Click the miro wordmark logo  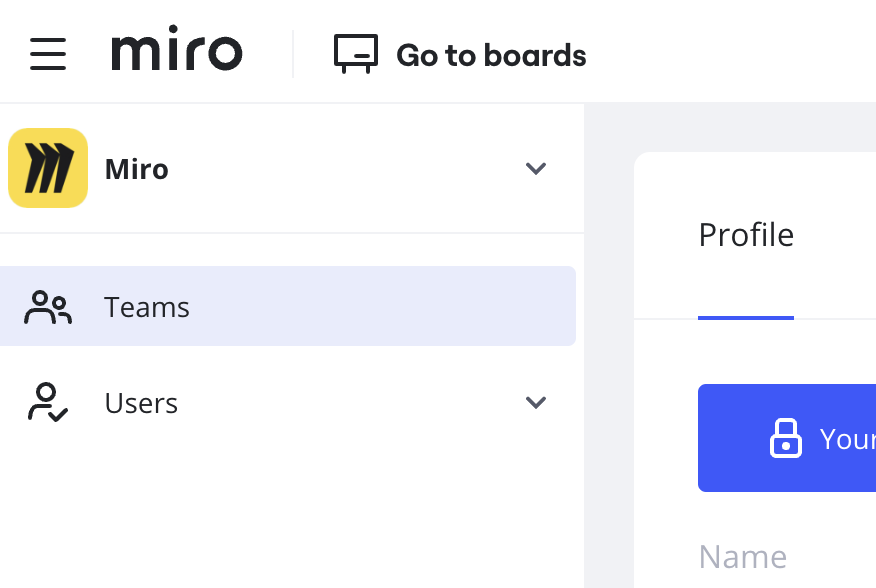[176, 52]
